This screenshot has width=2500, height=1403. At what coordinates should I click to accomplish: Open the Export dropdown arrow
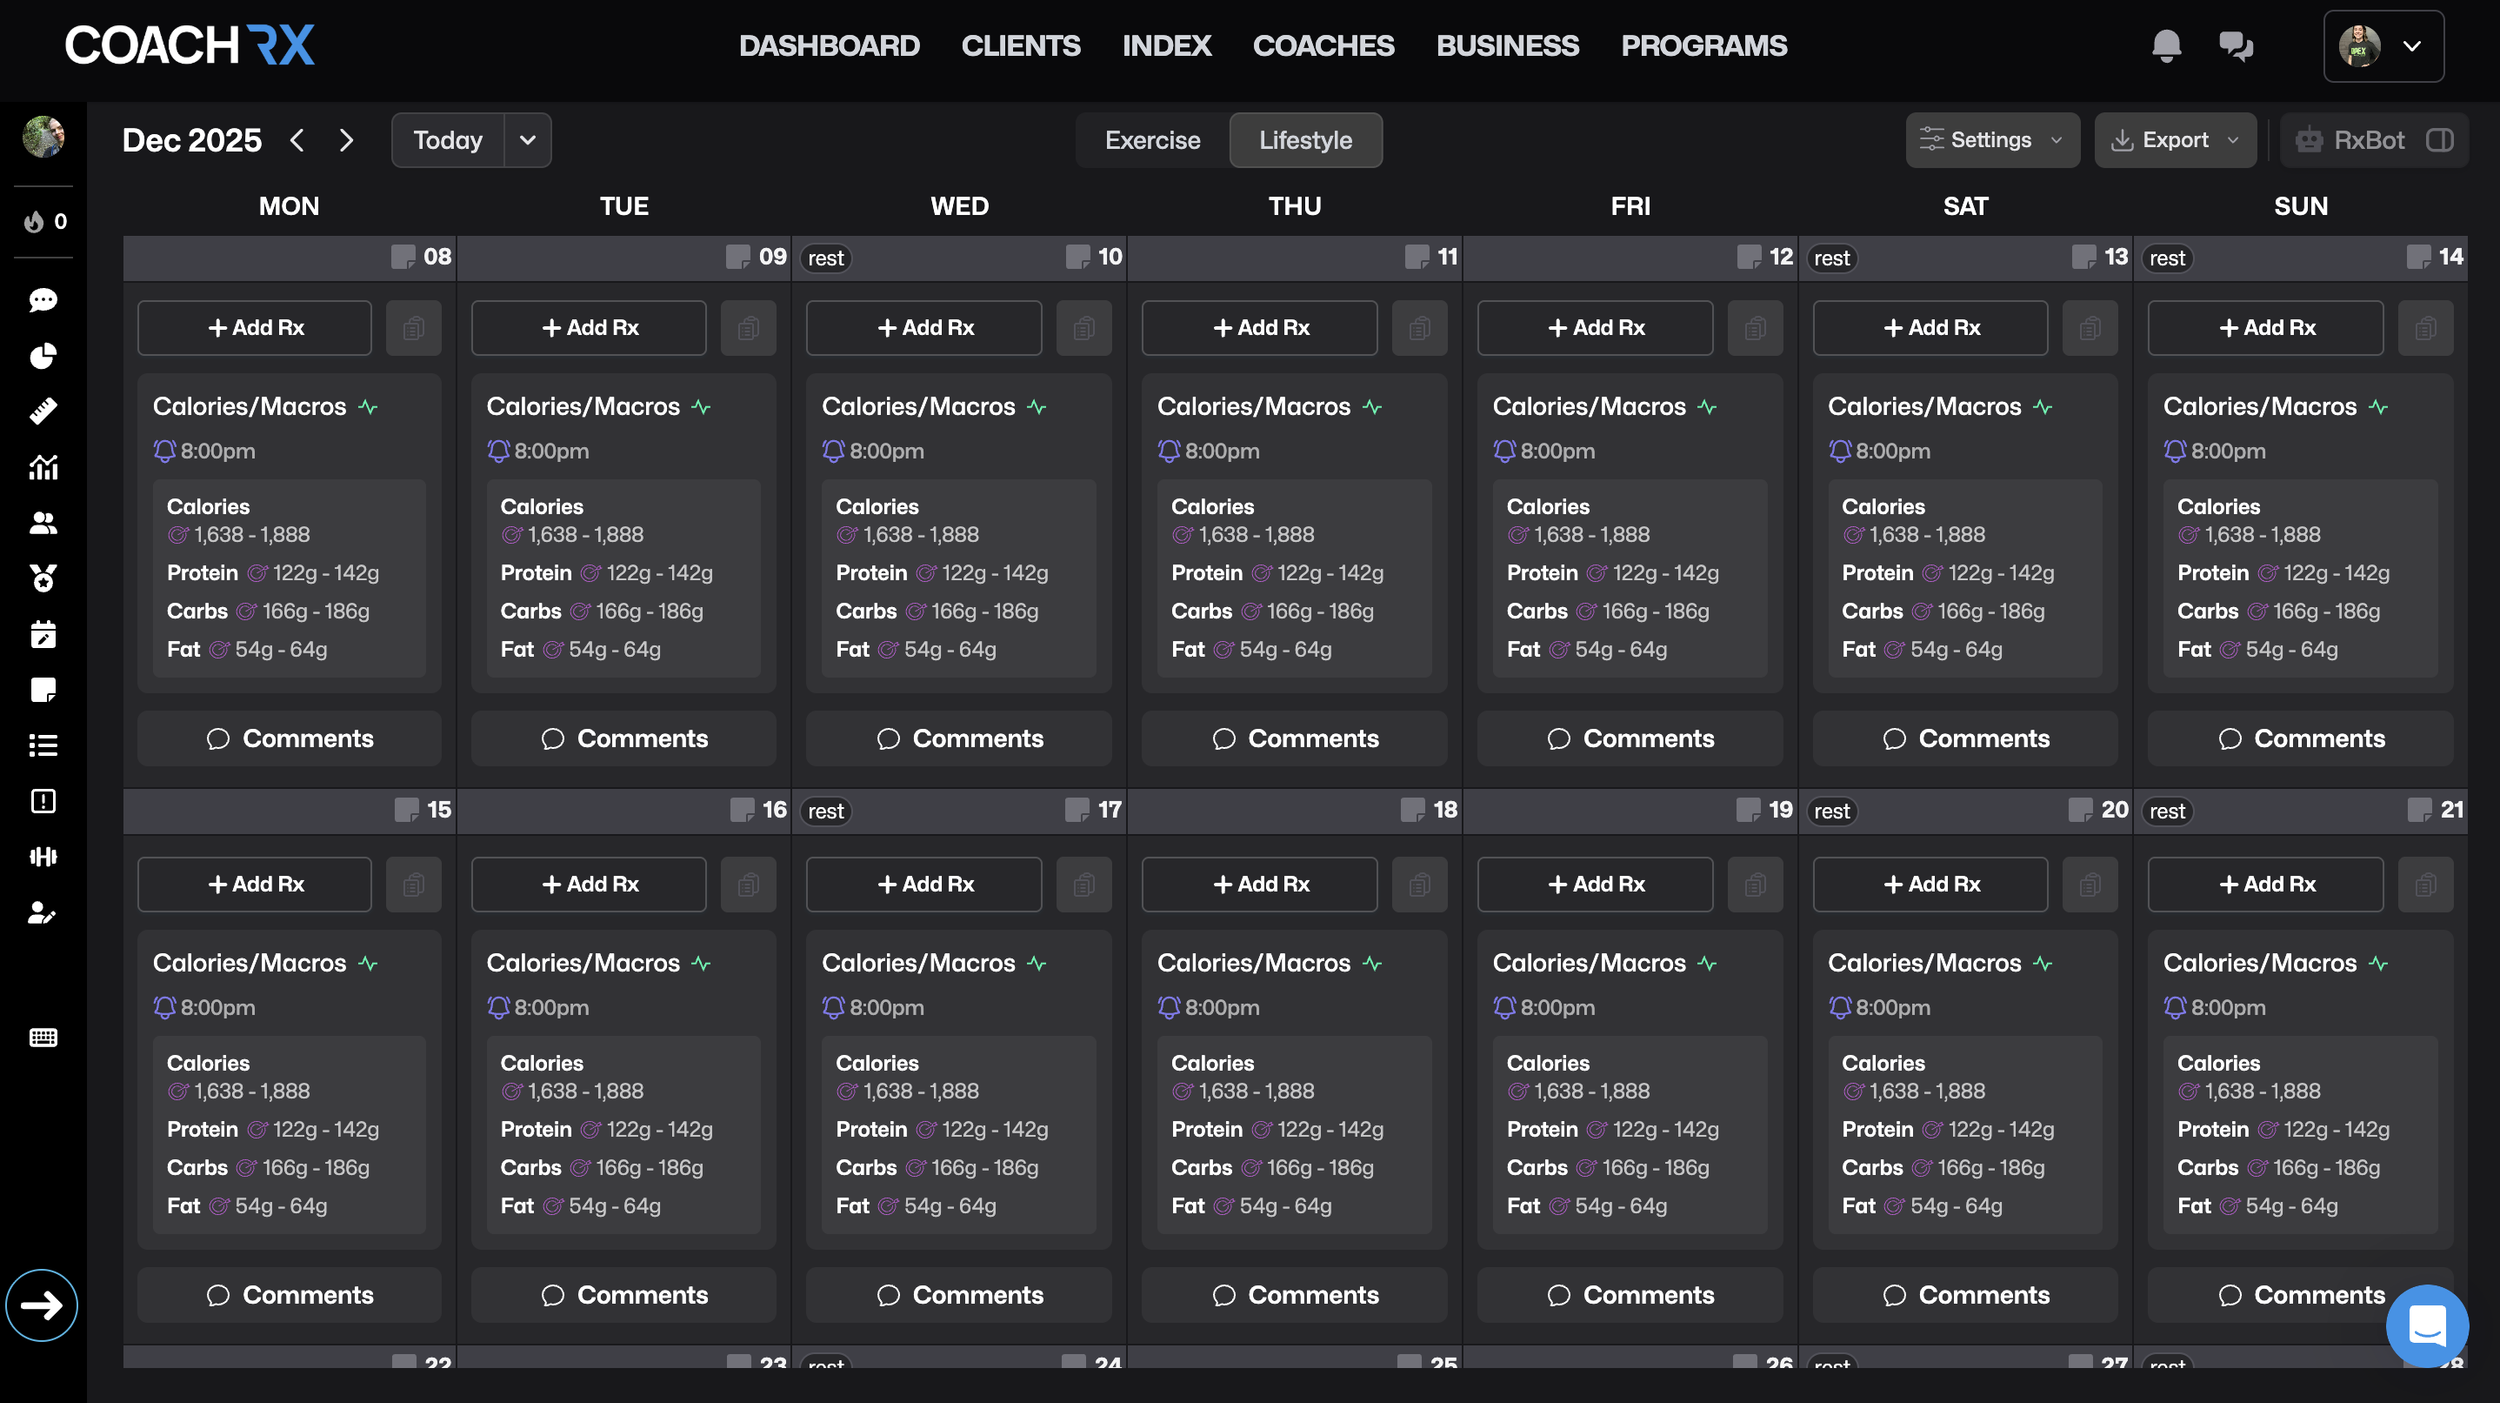[x=2235, y=140]
